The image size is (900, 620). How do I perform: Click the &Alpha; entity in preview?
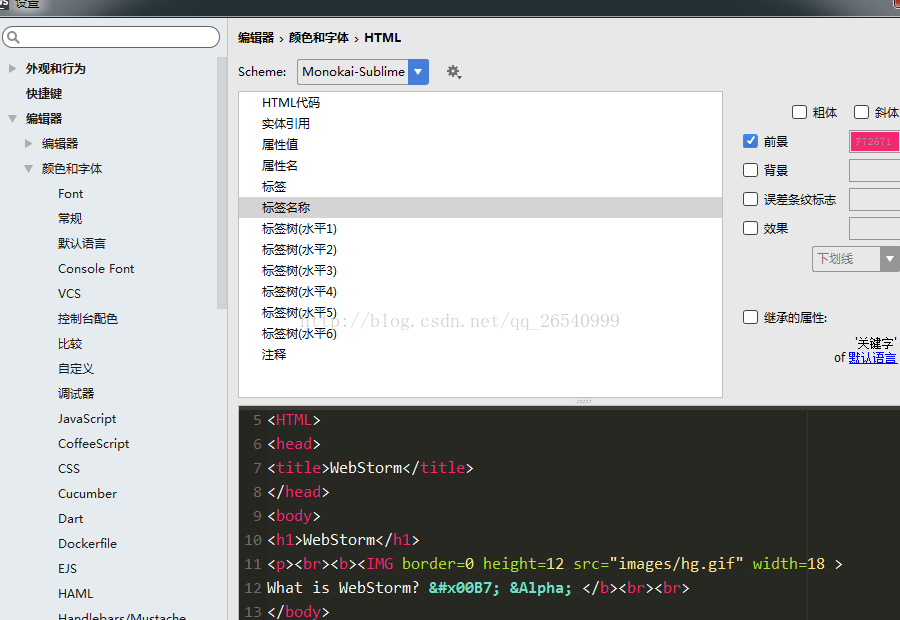click(x=541, y=588)
